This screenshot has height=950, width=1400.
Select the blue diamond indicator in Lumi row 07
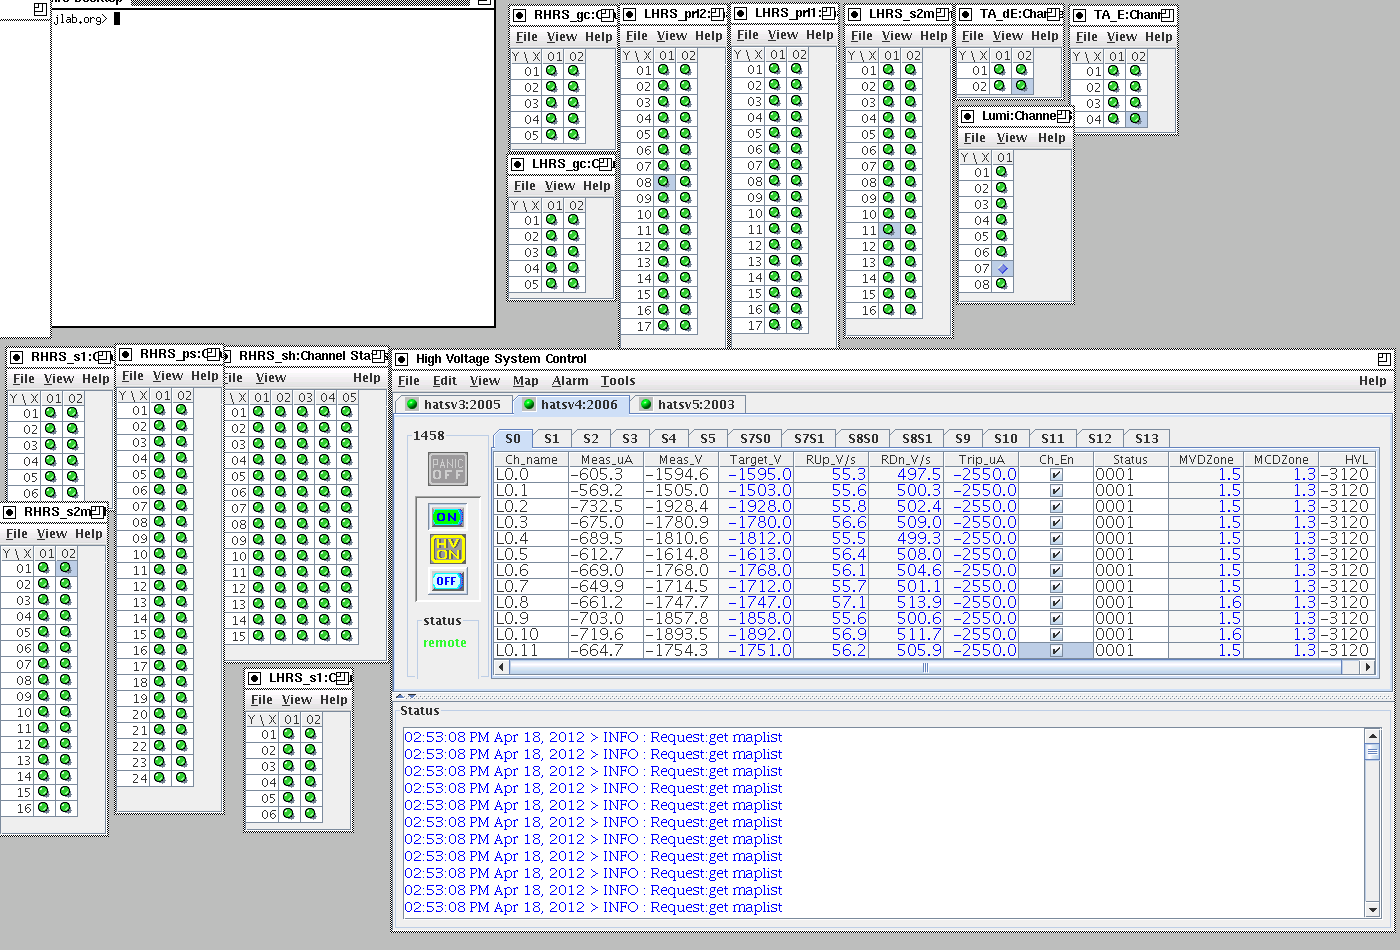[x=1003, y=268]
